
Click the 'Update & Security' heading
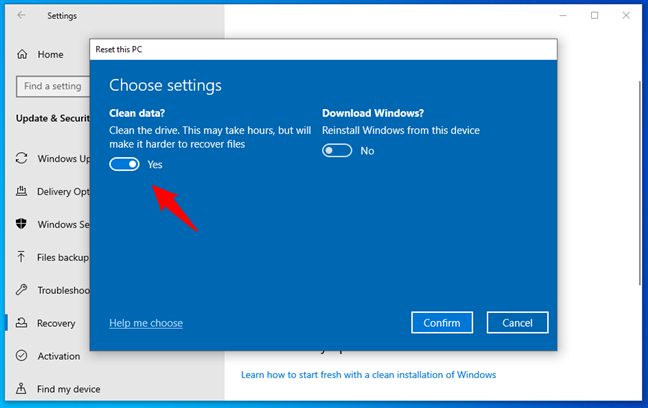(53, 118)
